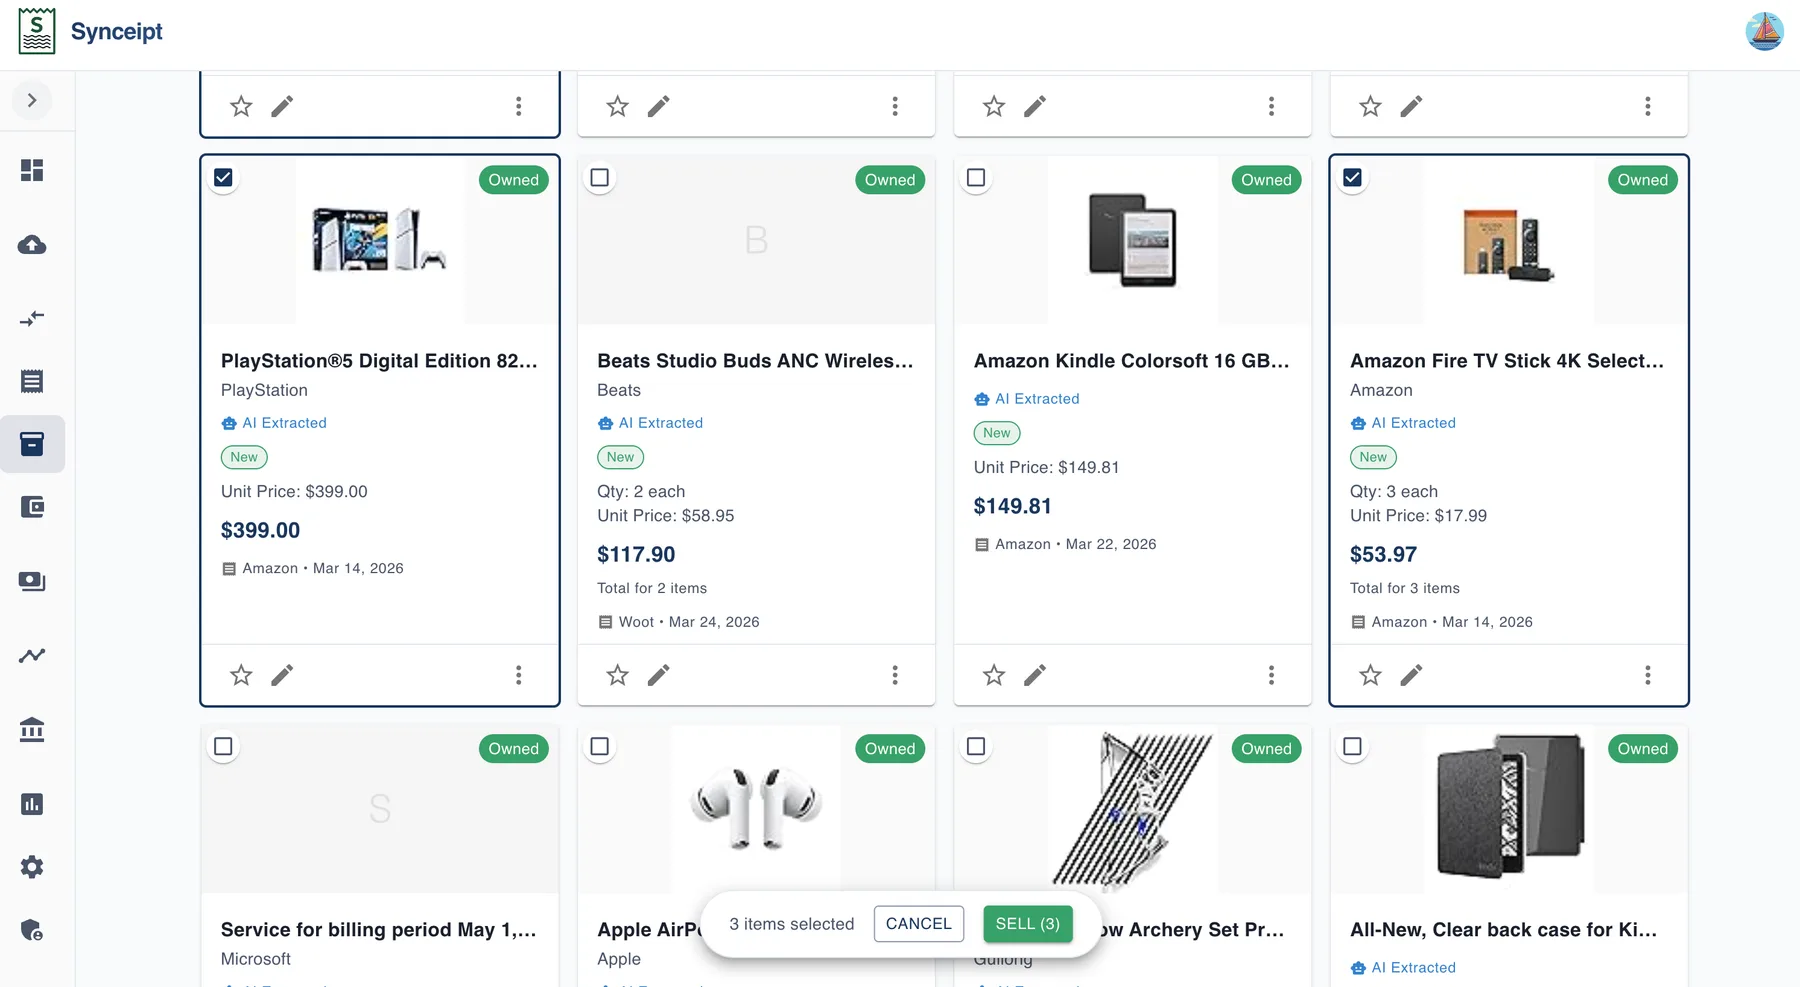
Task: Open the receipts list icon in sidebar
Action: point(32,381)
